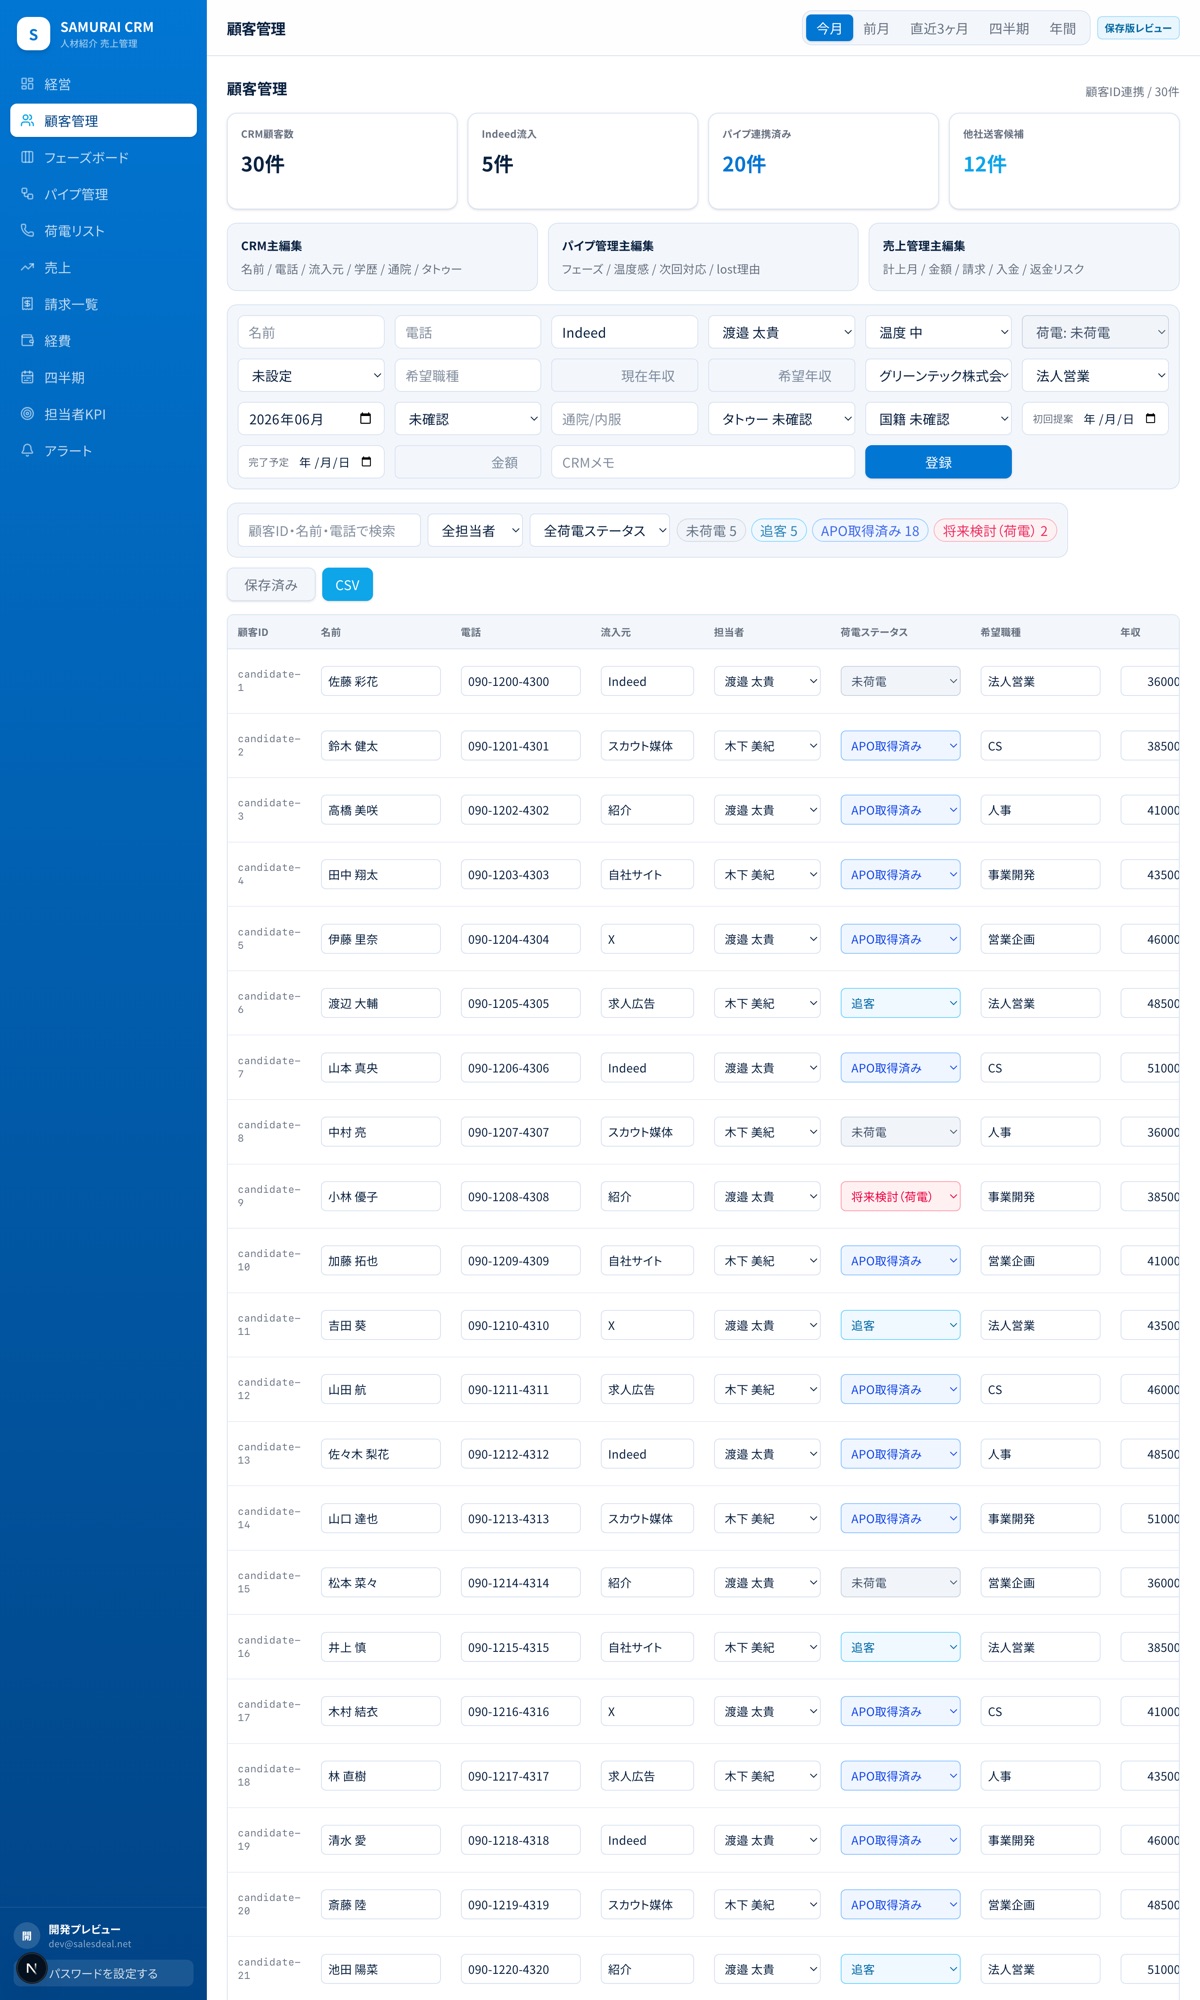Click the 荷電リスト phone icon
This screenshot has height=2000, width=1200.
[x=27, y=231]
